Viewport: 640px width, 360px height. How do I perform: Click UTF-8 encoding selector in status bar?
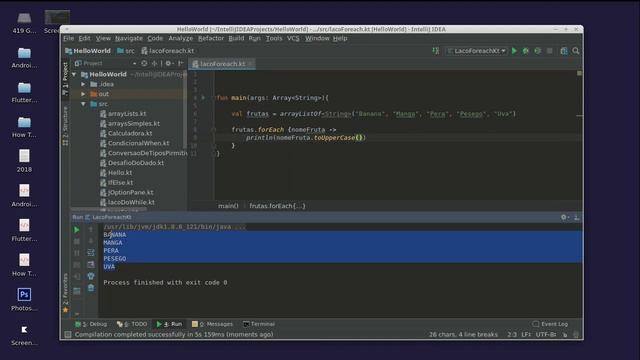[x=546, y=335]
